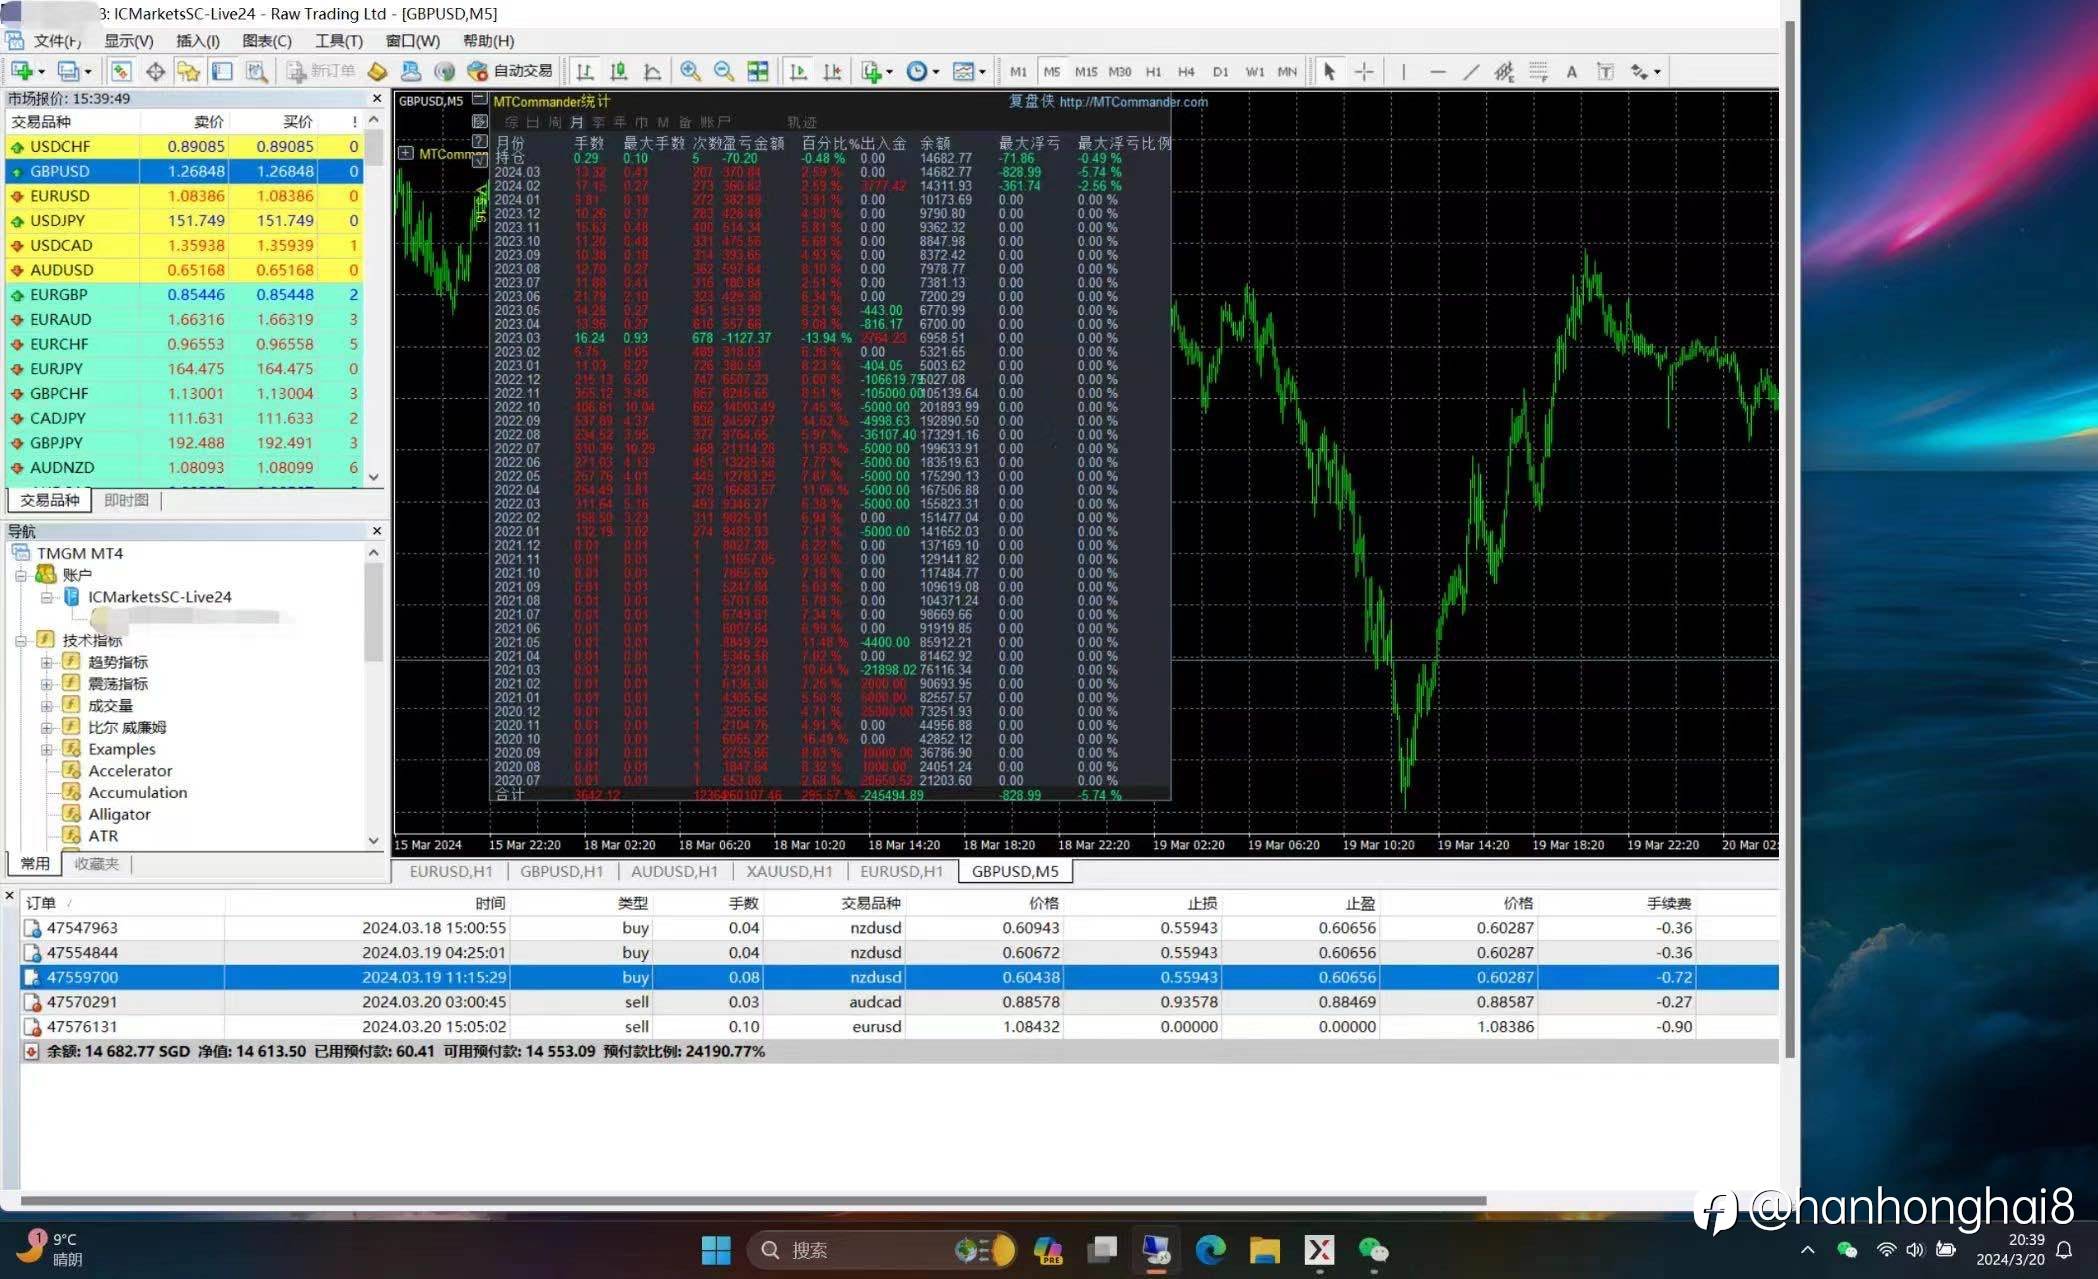This screenshot has width=2098, height=1279.
Task: Open the MTCommander.com link
Action: pos(1133,101)
